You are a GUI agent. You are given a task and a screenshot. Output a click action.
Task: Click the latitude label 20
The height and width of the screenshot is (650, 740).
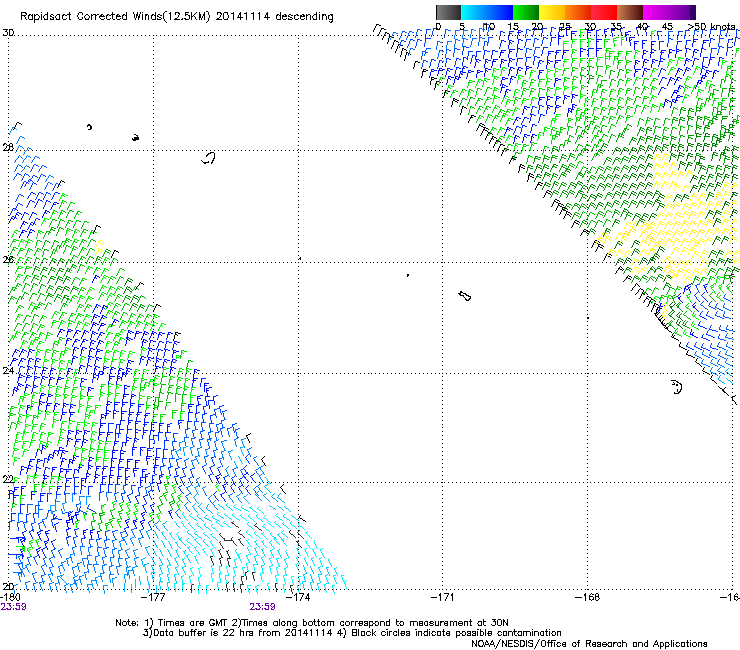8,586
